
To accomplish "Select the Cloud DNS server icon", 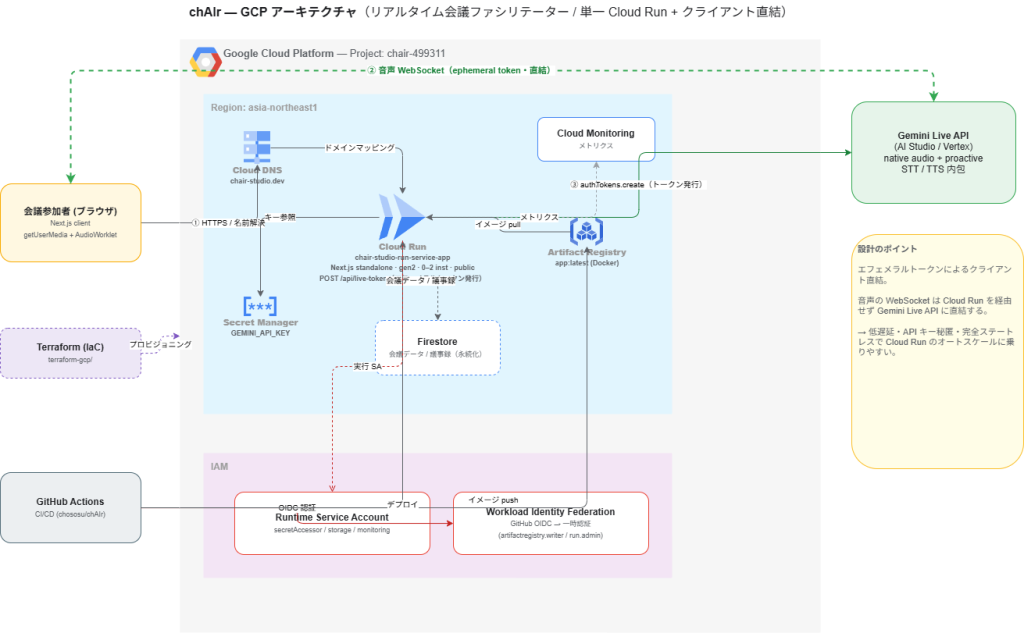I will click(x=257, y=147).
